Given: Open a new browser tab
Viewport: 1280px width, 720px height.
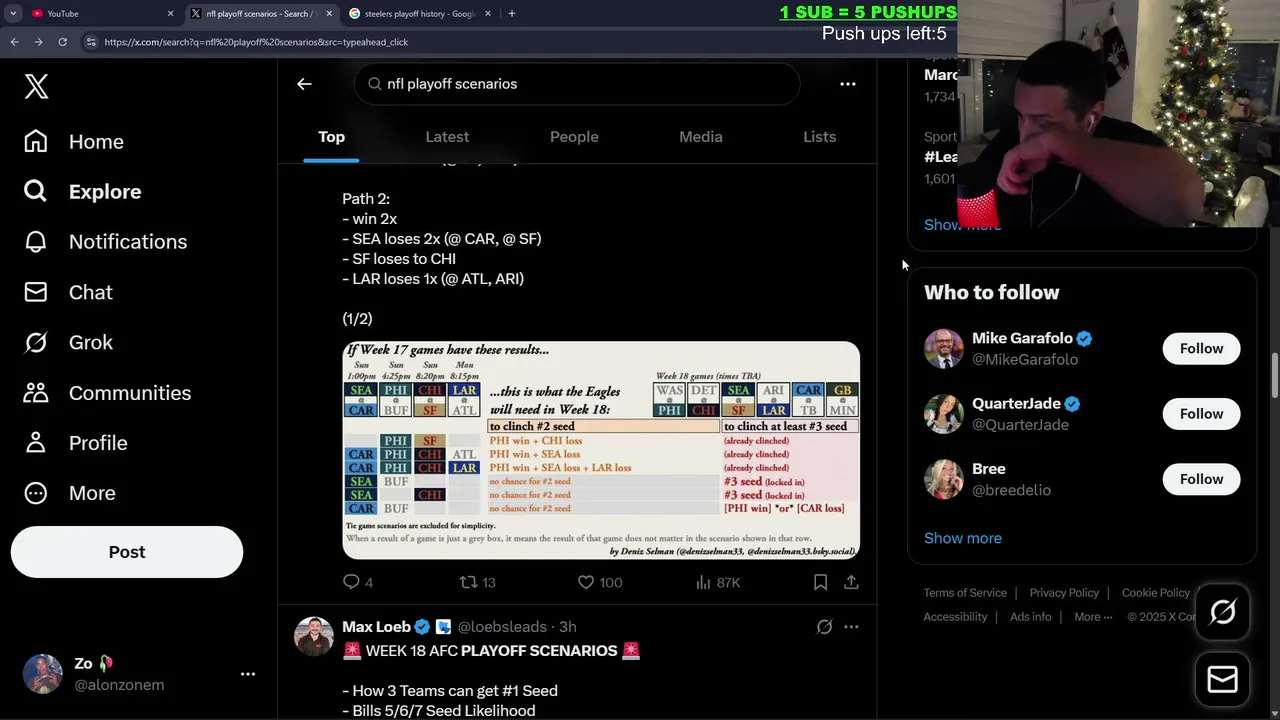Looking at the screenshot, I should (x=512, y=14).
